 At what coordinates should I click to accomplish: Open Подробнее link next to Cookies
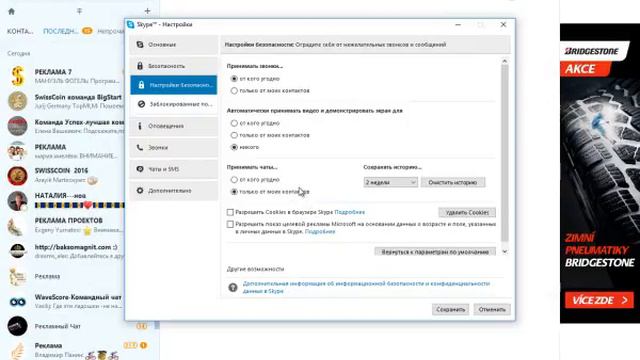point(349,212)
